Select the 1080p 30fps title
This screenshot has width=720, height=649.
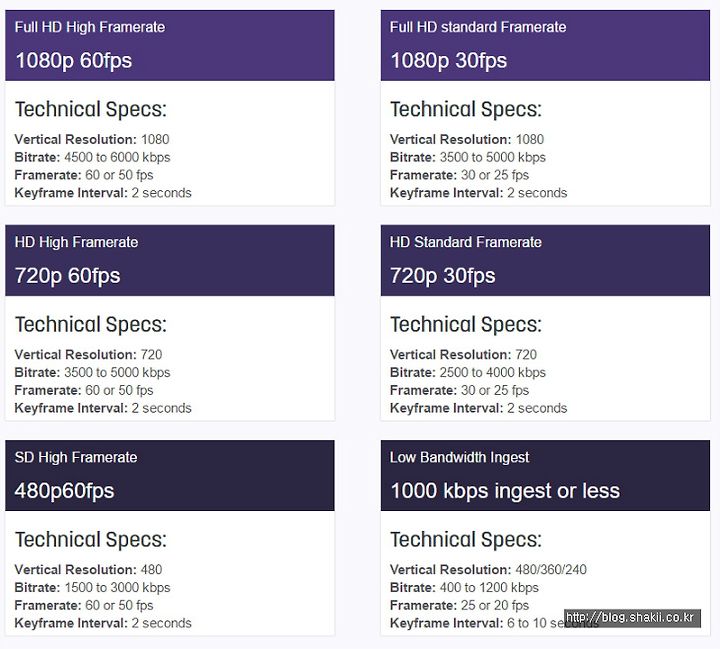[448, 60]
